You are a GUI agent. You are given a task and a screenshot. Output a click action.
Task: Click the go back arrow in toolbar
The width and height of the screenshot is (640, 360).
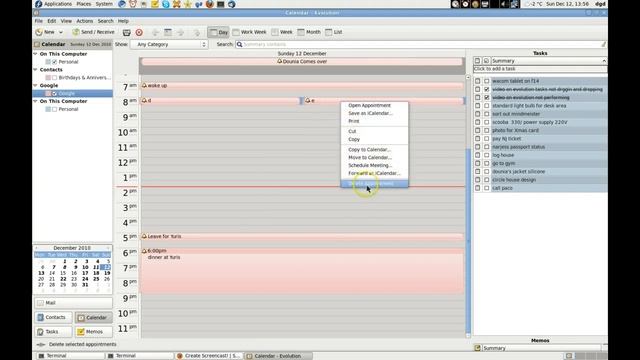155,32
